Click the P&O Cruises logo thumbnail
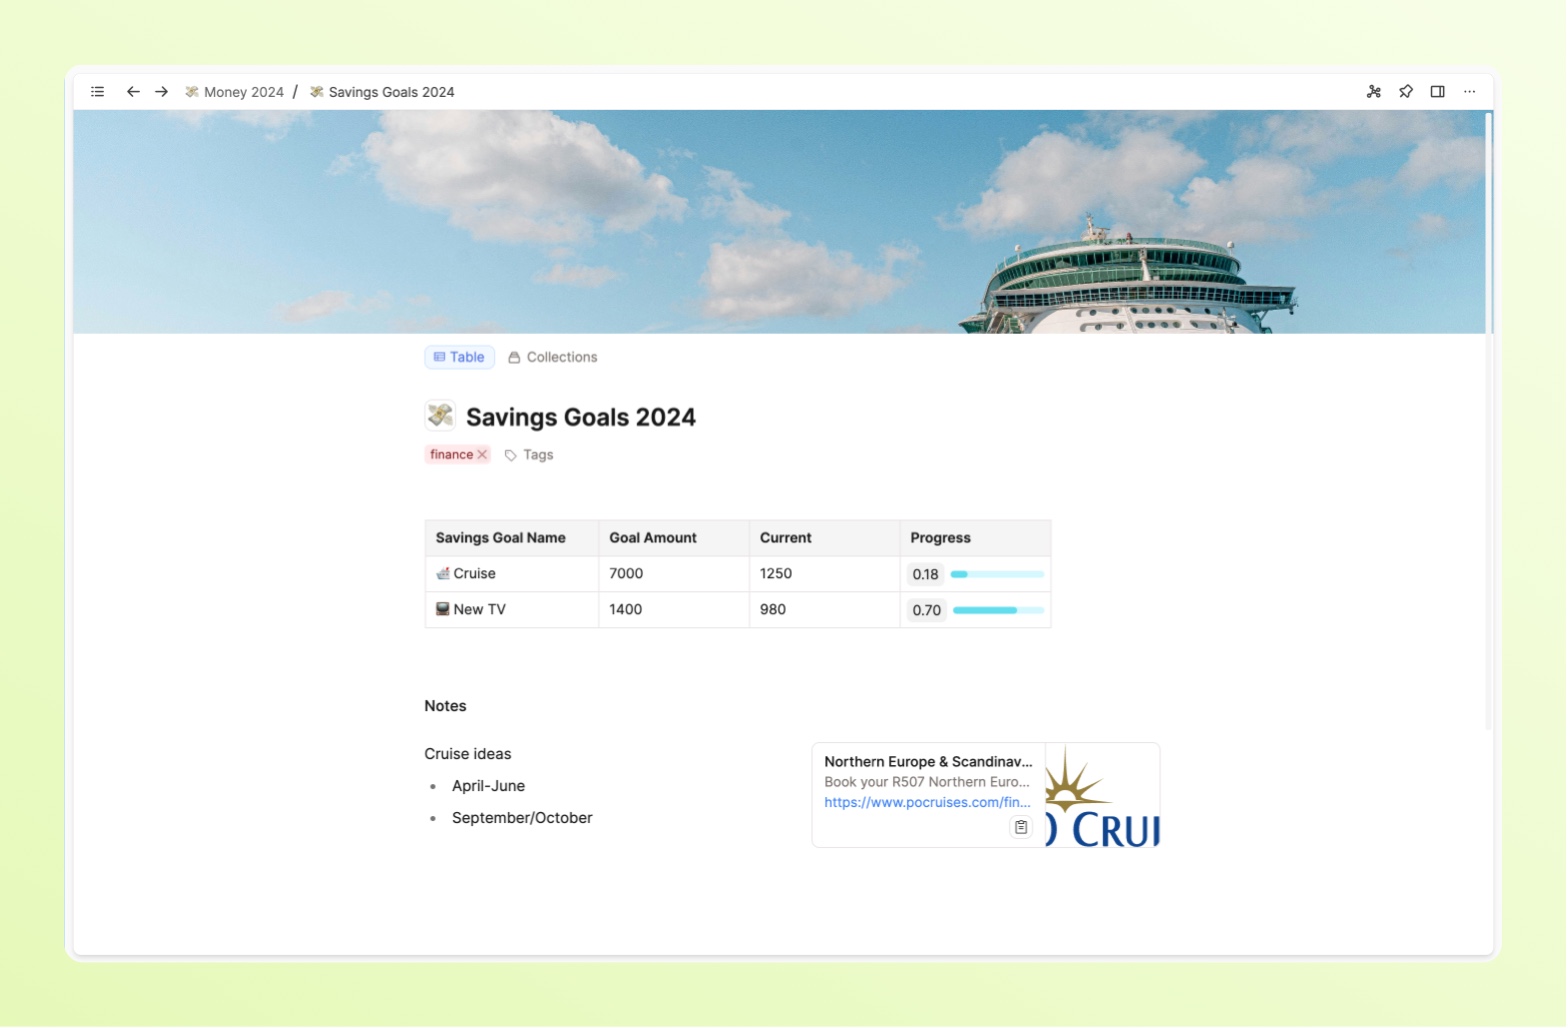The image size is (1568, 1028). (1102, 795)
